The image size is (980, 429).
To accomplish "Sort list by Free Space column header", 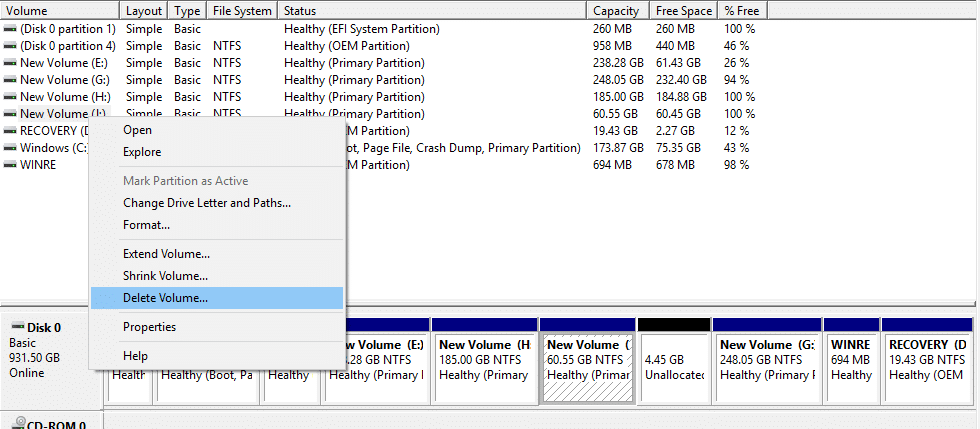I will click(684, 11).
